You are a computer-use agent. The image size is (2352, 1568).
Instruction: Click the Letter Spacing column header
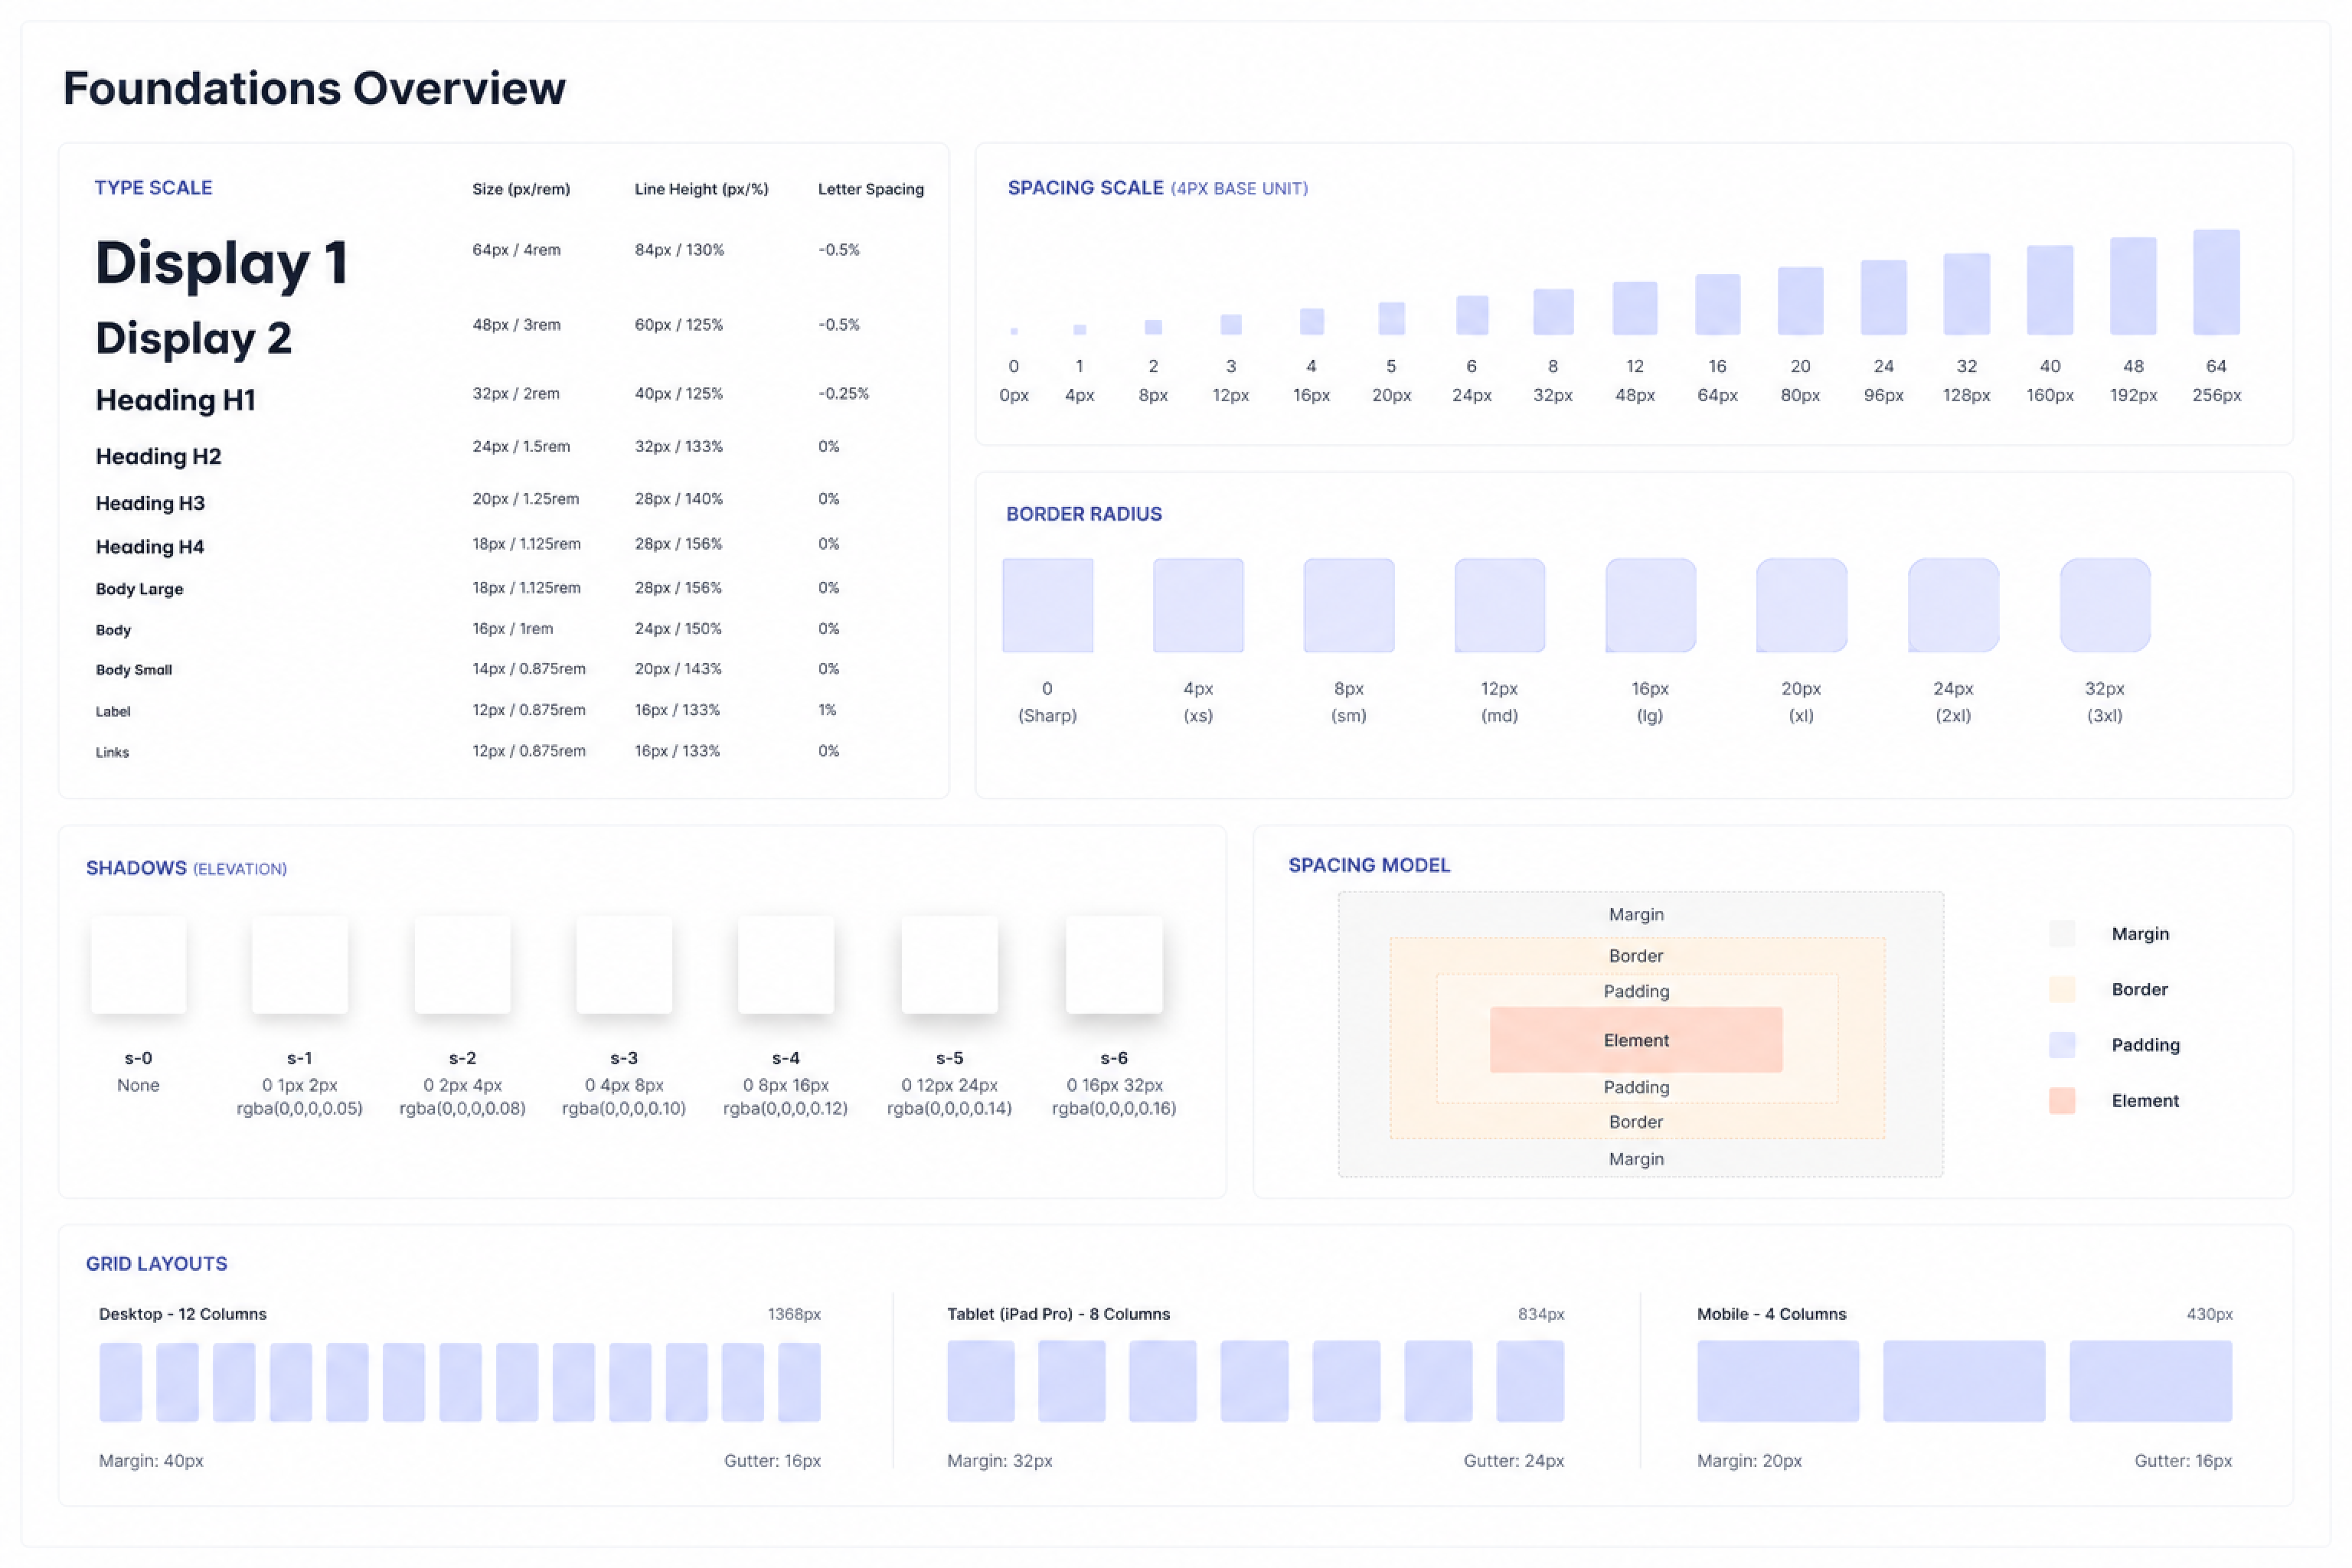[x=871, y=189]
